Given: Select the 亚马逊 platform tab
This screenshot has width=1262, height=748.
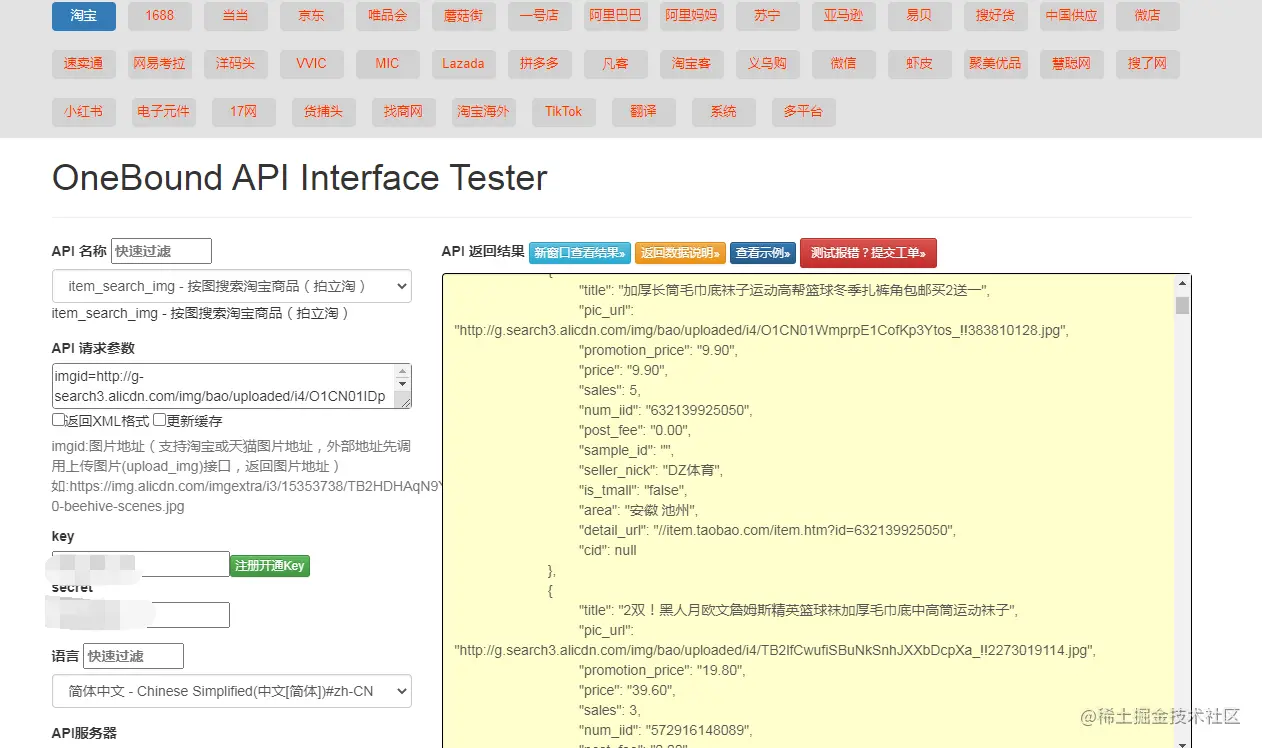Looking at the screenshot, I should [x=843, y=16].
